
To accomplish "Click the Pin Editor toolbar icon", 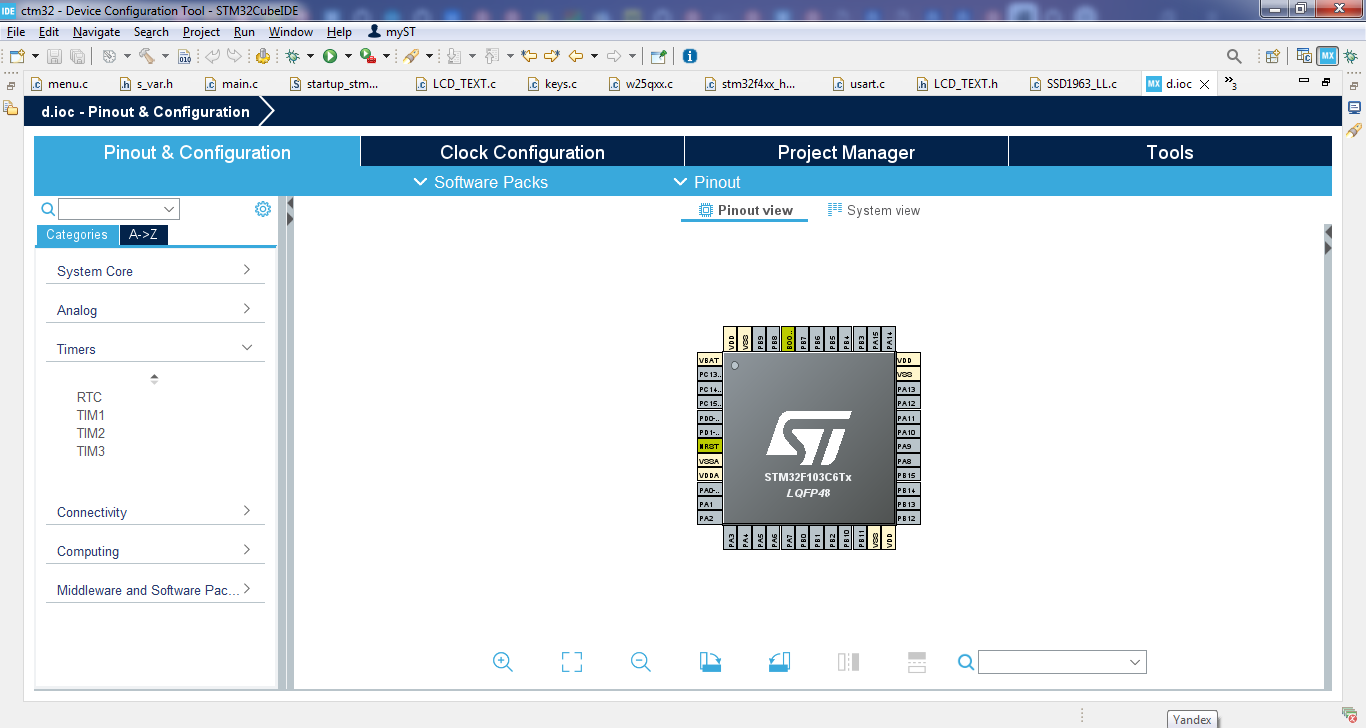I will pos(658,56).
